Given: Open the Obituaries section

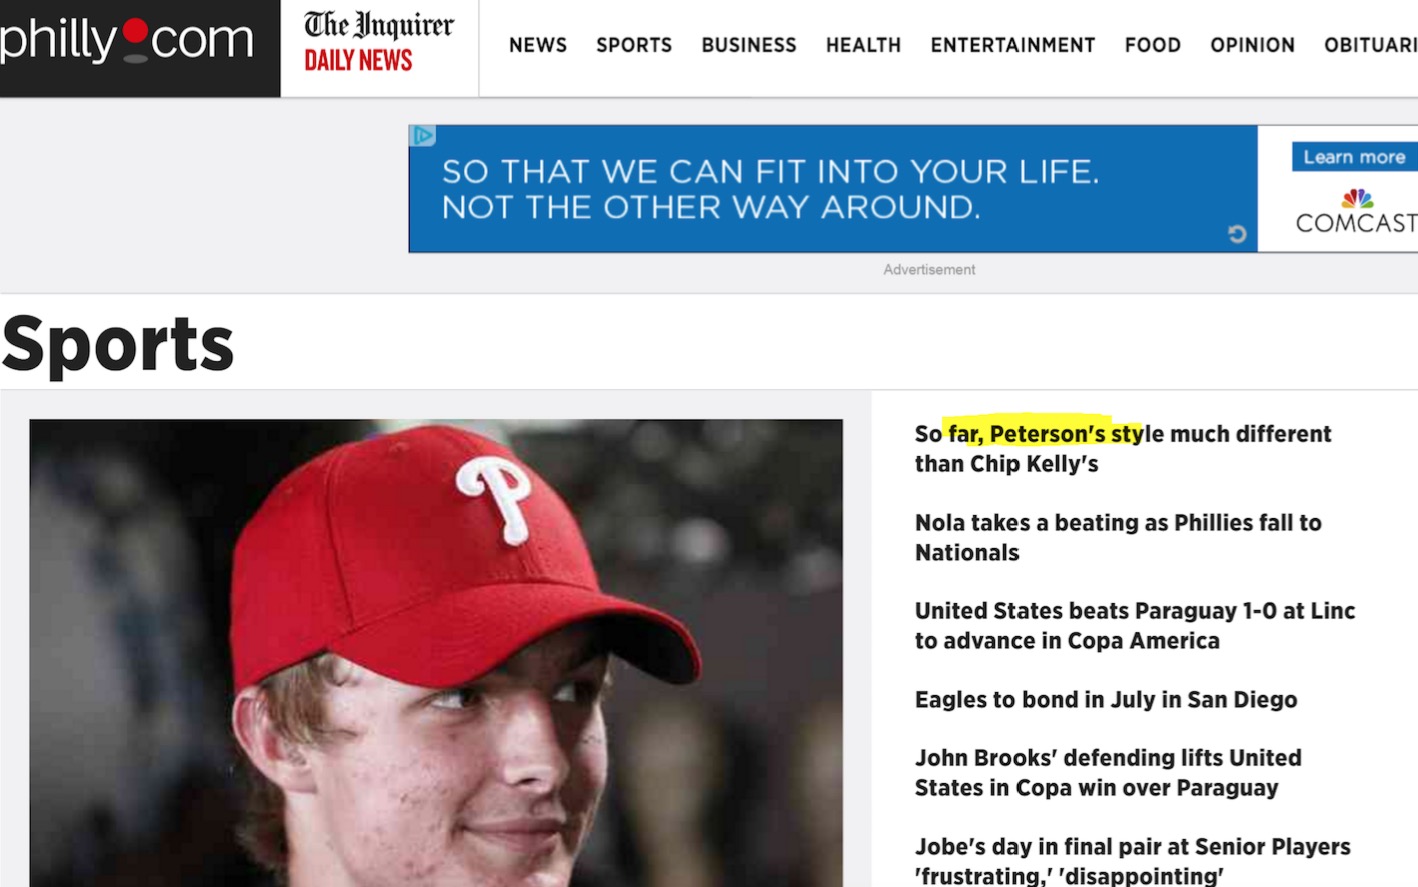Looking at the screenshot, I should pyautogui.click(x=1369, y=45).
